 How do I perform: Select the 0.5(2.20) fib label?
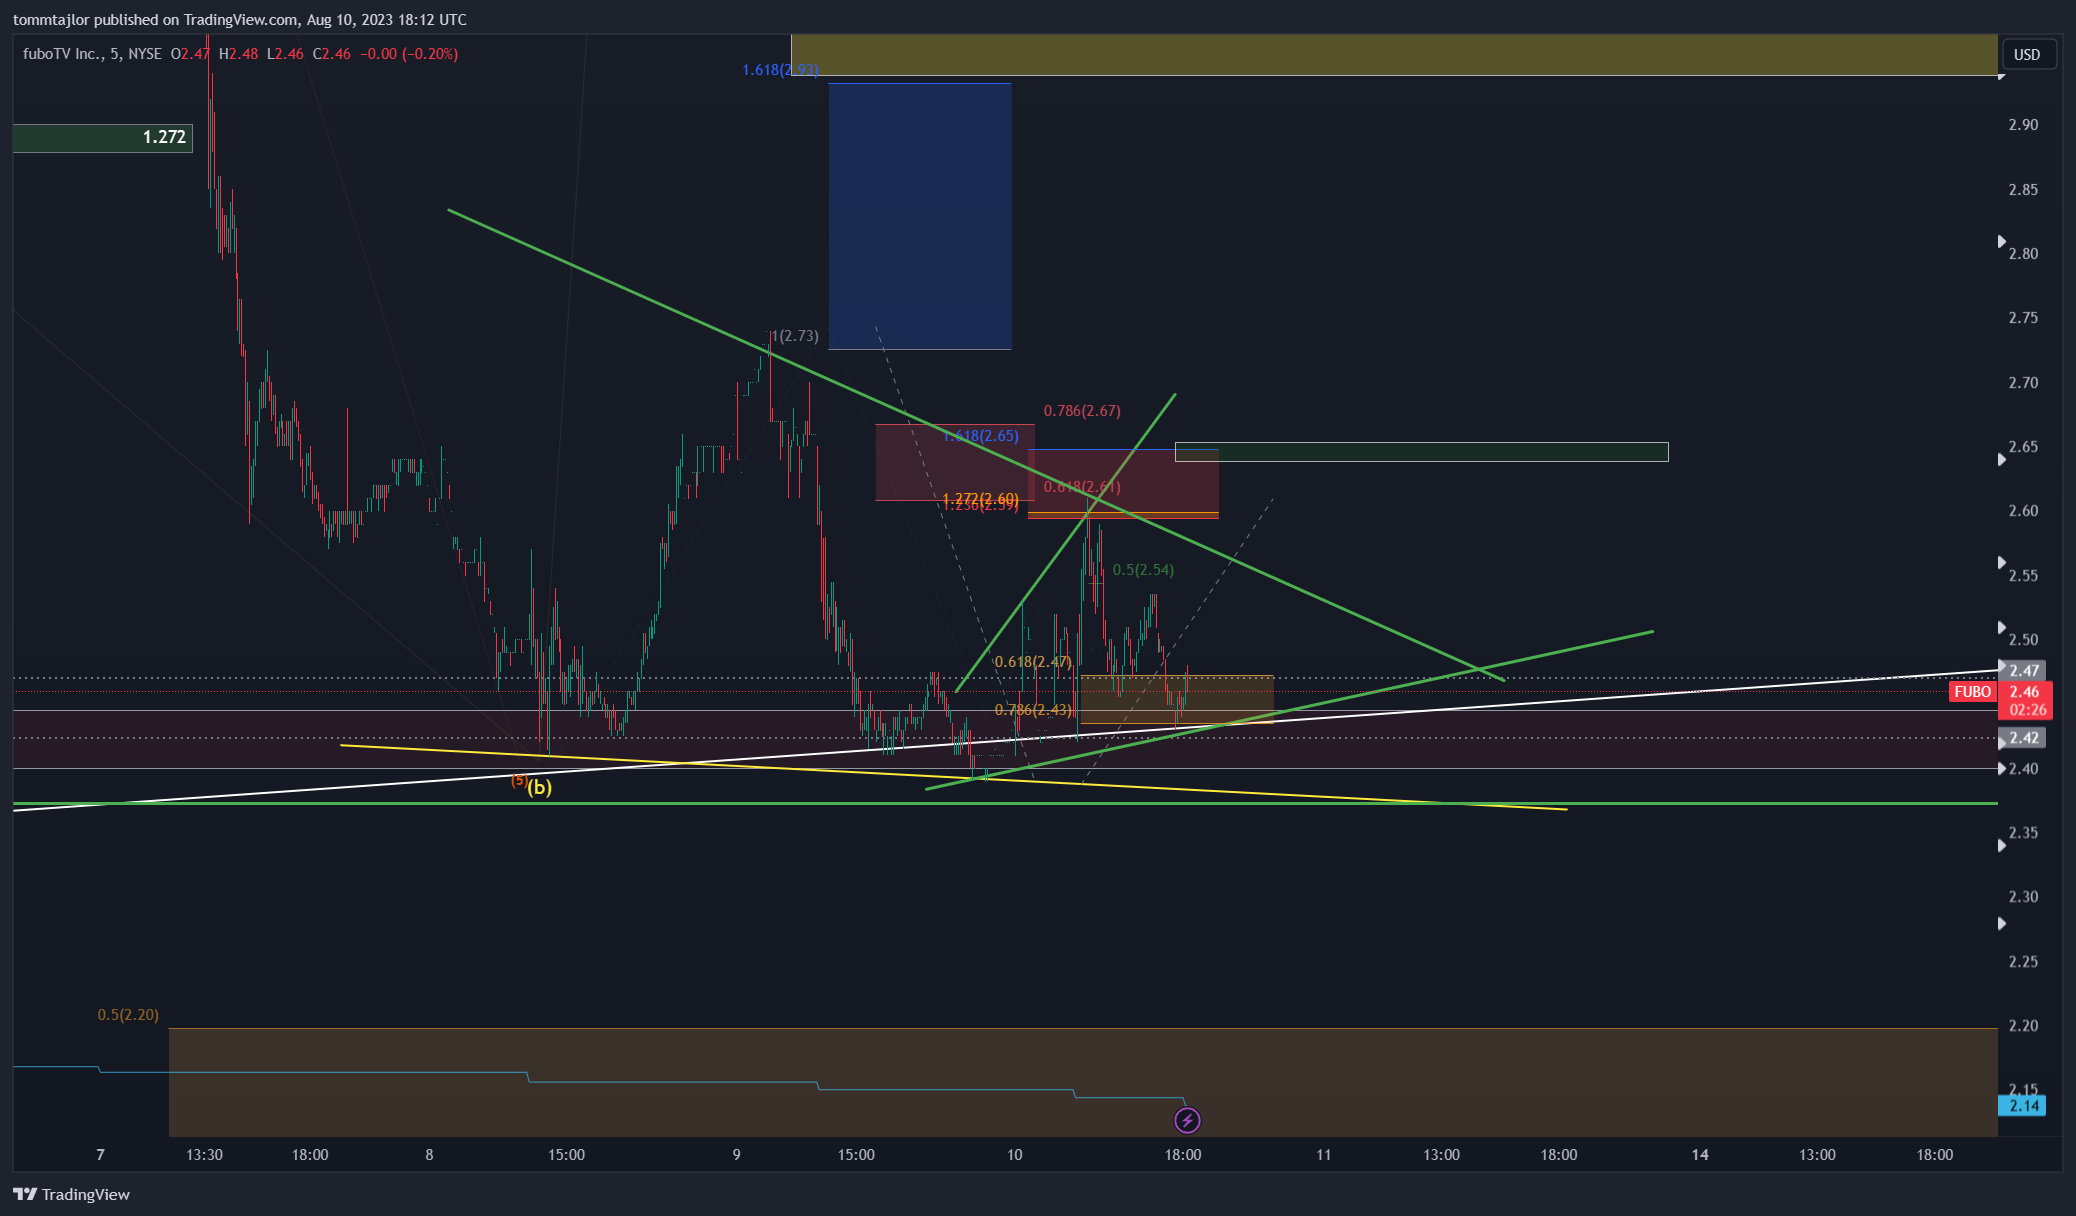(128, 1015)
